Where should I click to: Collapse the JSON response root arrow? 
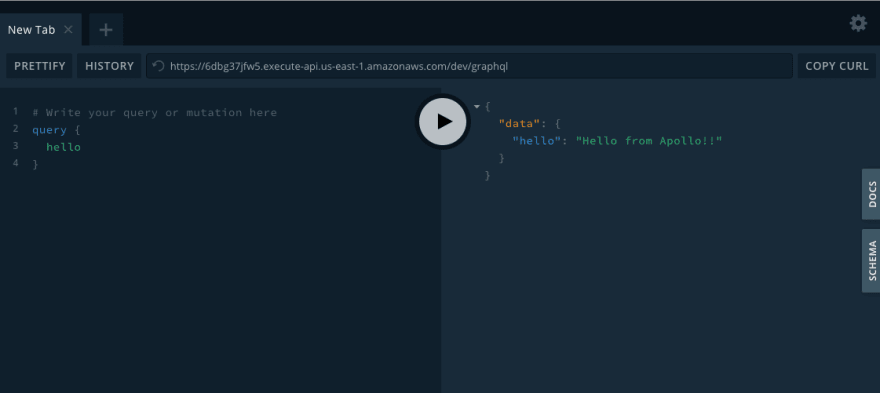click(477, 106)
